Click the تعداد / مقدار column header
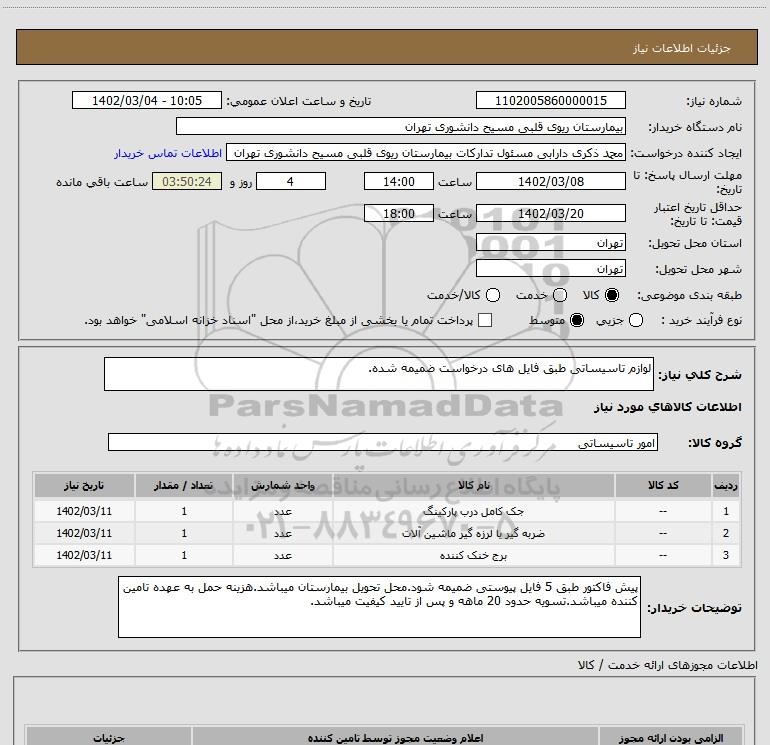The image size is (770, 745). [184, 485]
